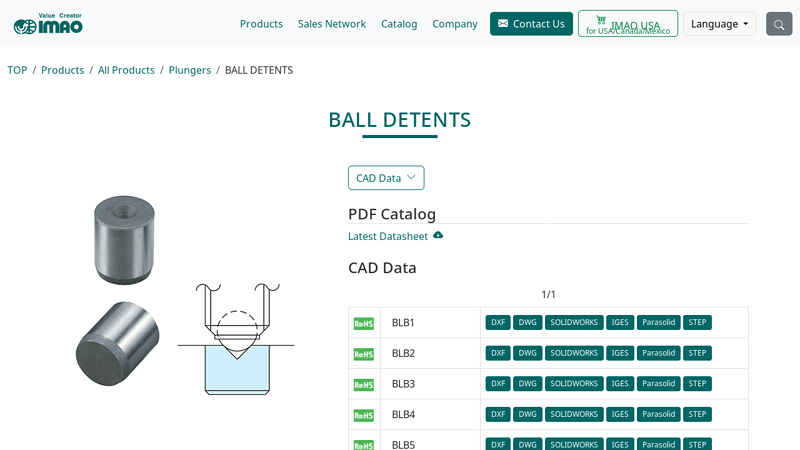Open the Catalog menu item

click(399, 24)
